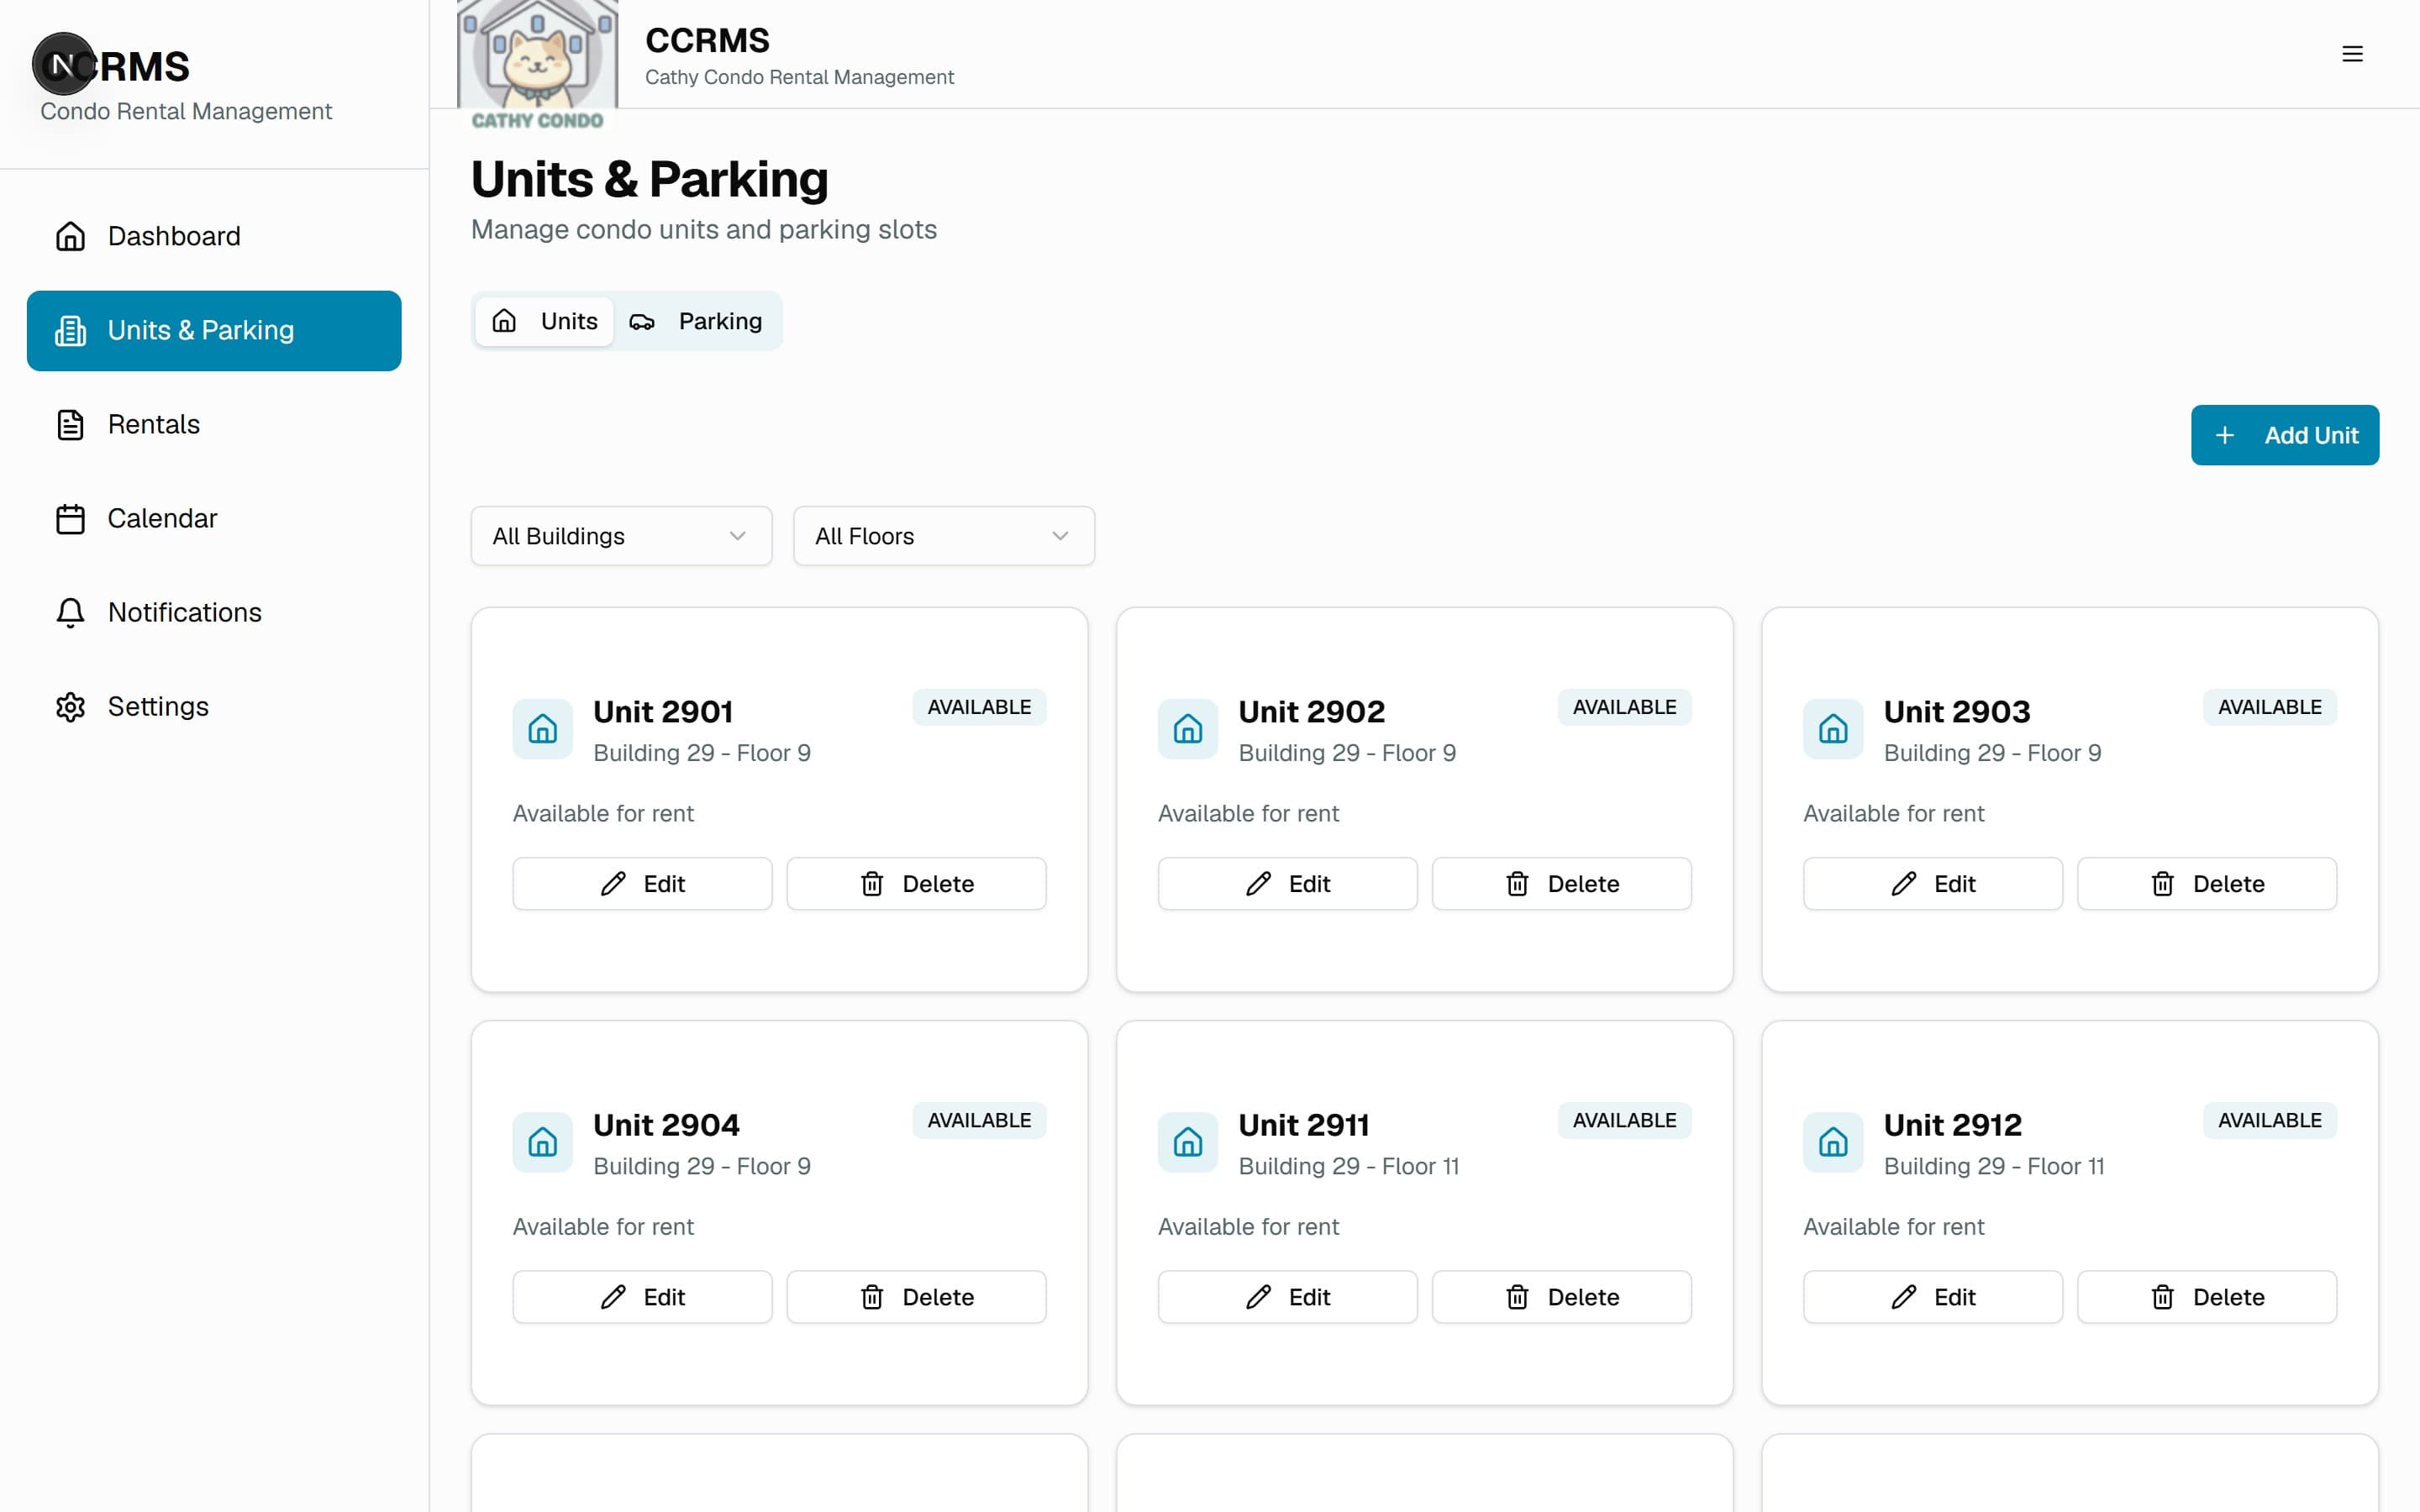Delete Unit 2903
Image resolution: width=2420 pixels, height=1512 pixels.
click(x=2207, y=884)
